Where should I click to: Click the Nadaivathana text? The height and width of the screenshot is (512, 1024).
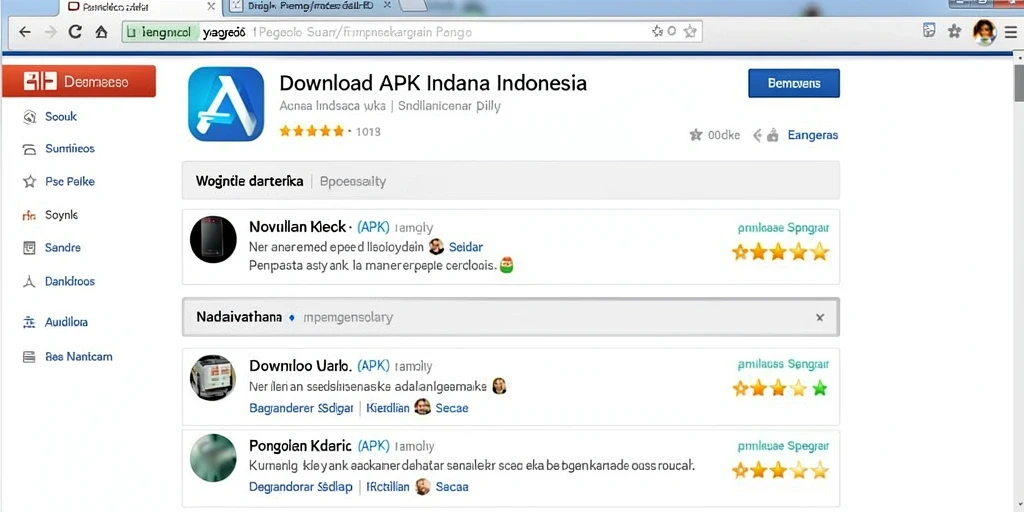click(x=239, y=317)
